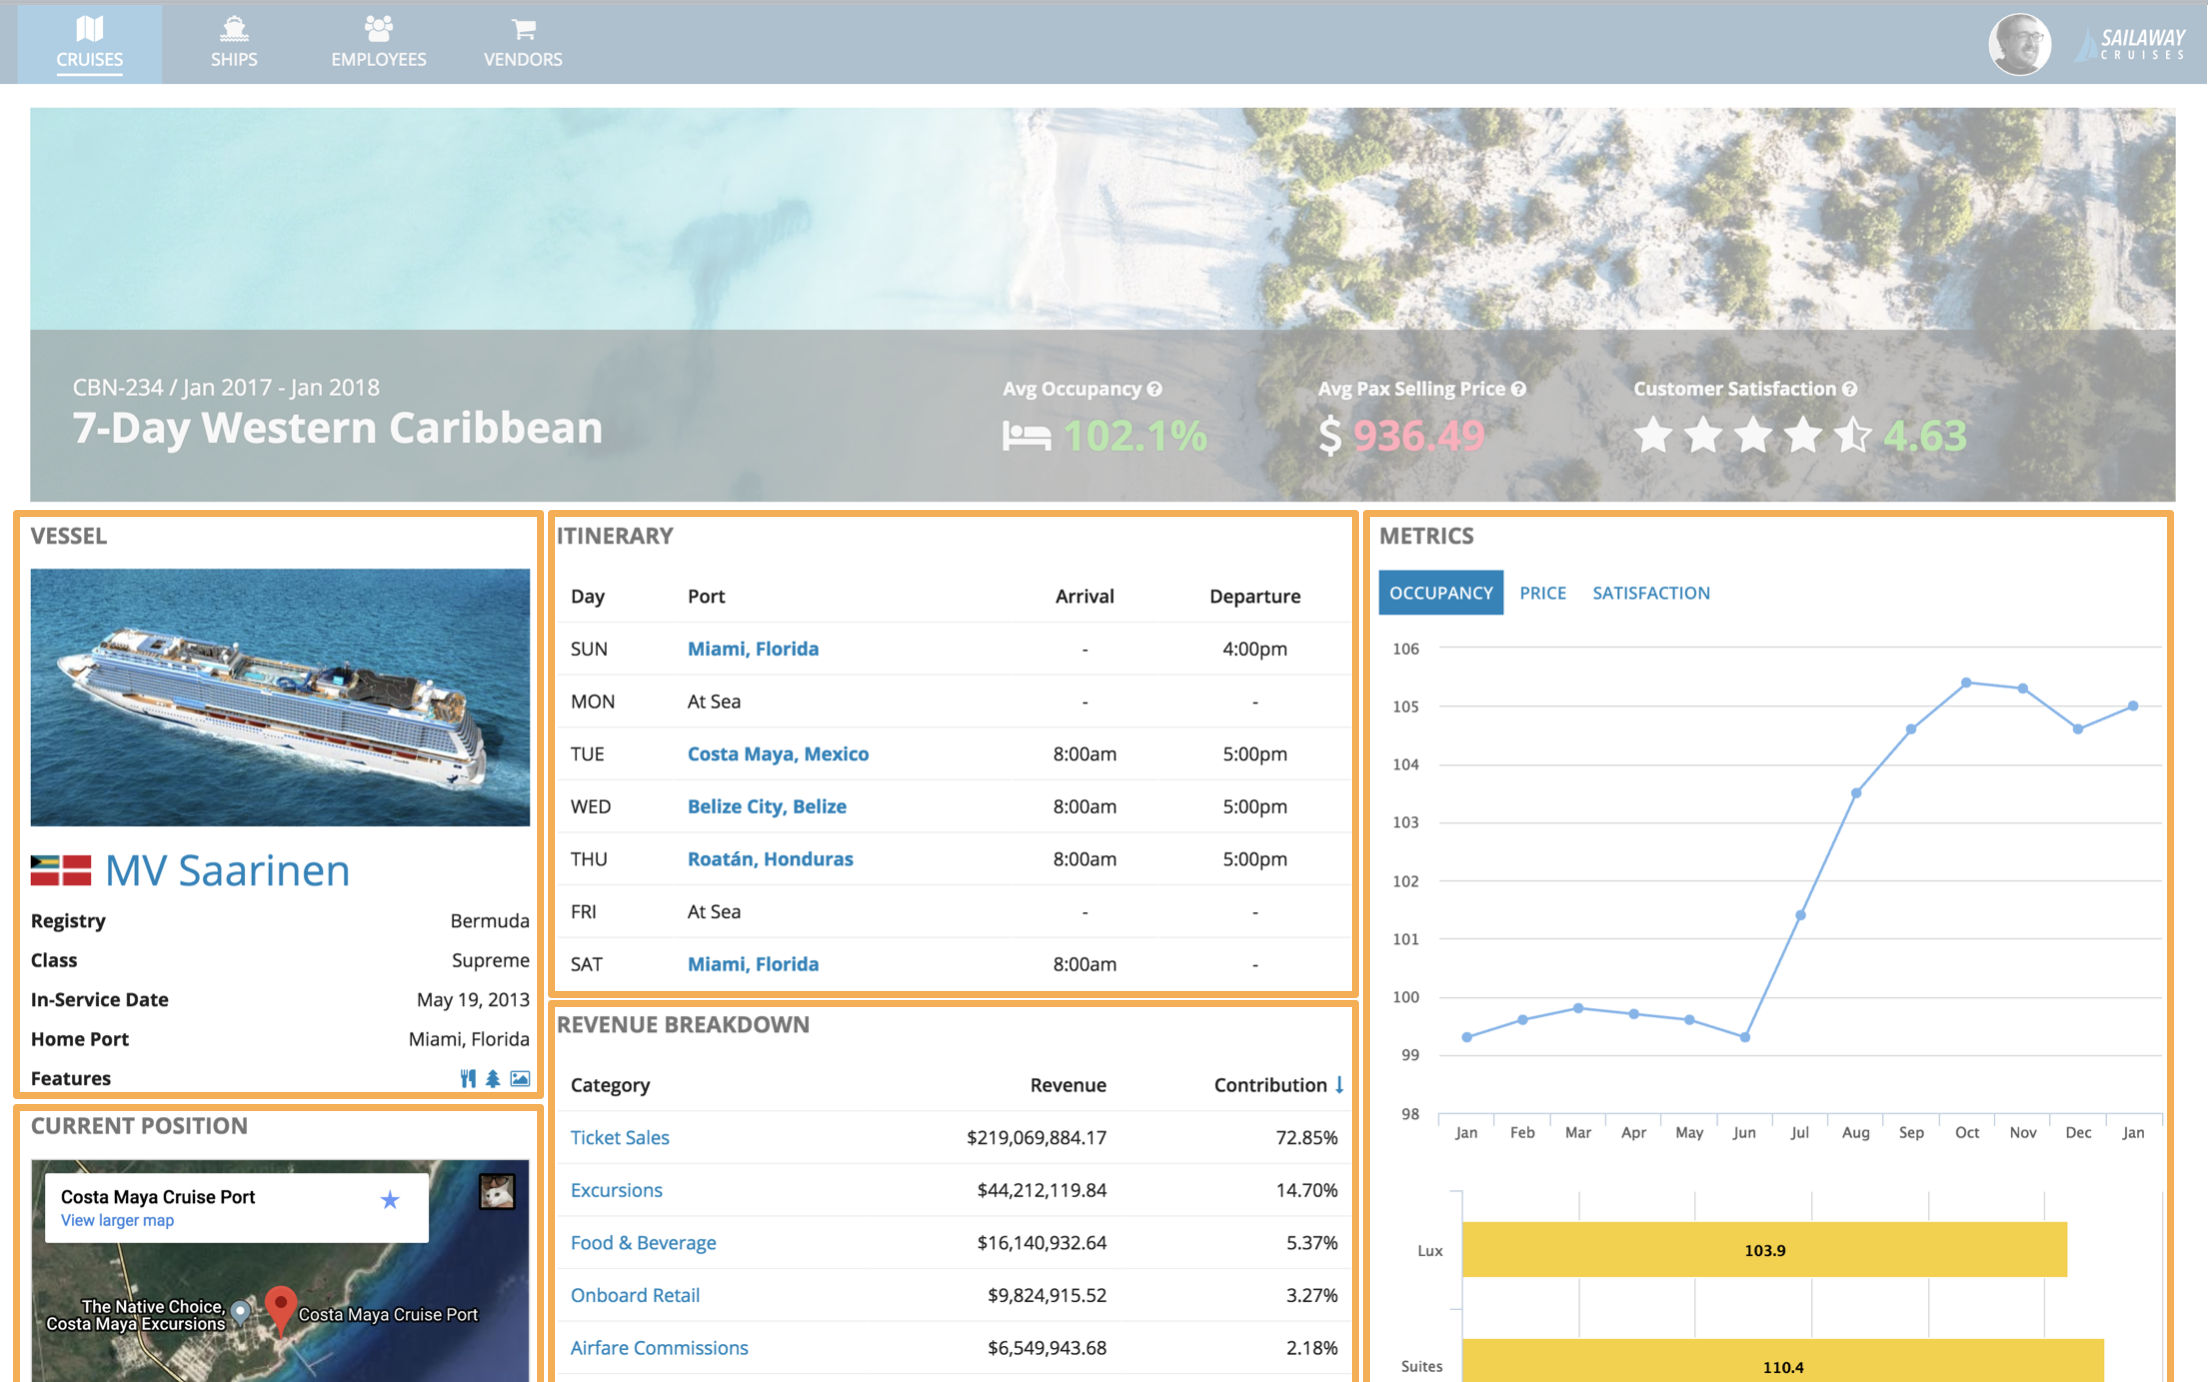The height and width of the screenshot is (1382, 2208).
Task: Click the Bermuda flag icon
Action: tap(61, 870)
